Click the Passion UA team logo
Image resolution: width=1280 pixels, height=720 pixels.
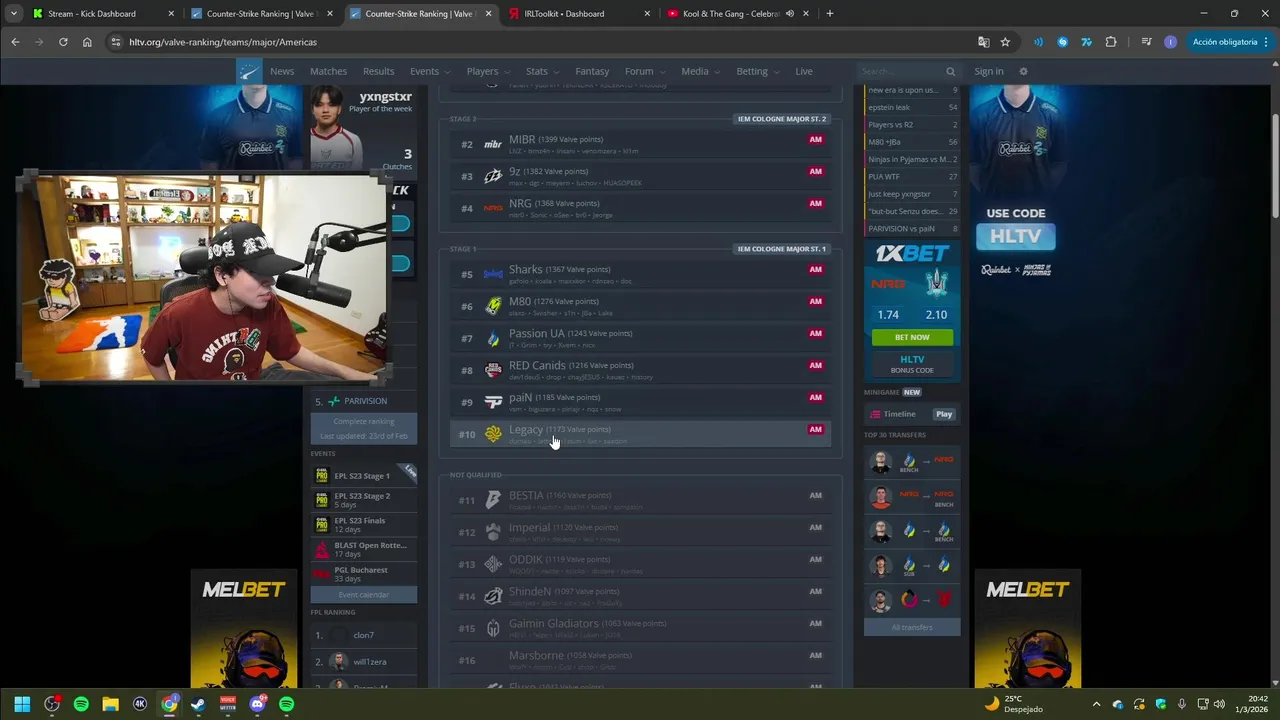click(x=493, y=338)
